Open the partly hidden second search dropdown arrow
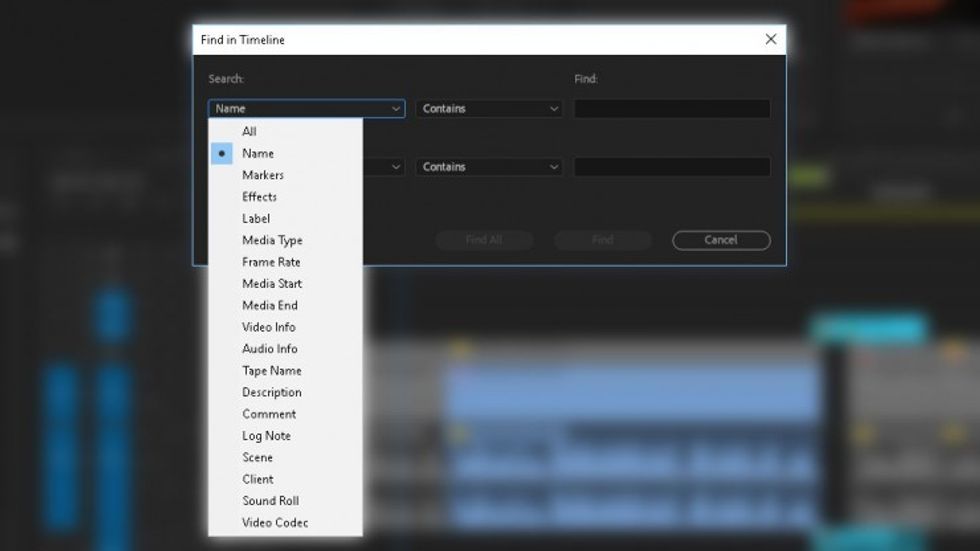 click(396, 167)
